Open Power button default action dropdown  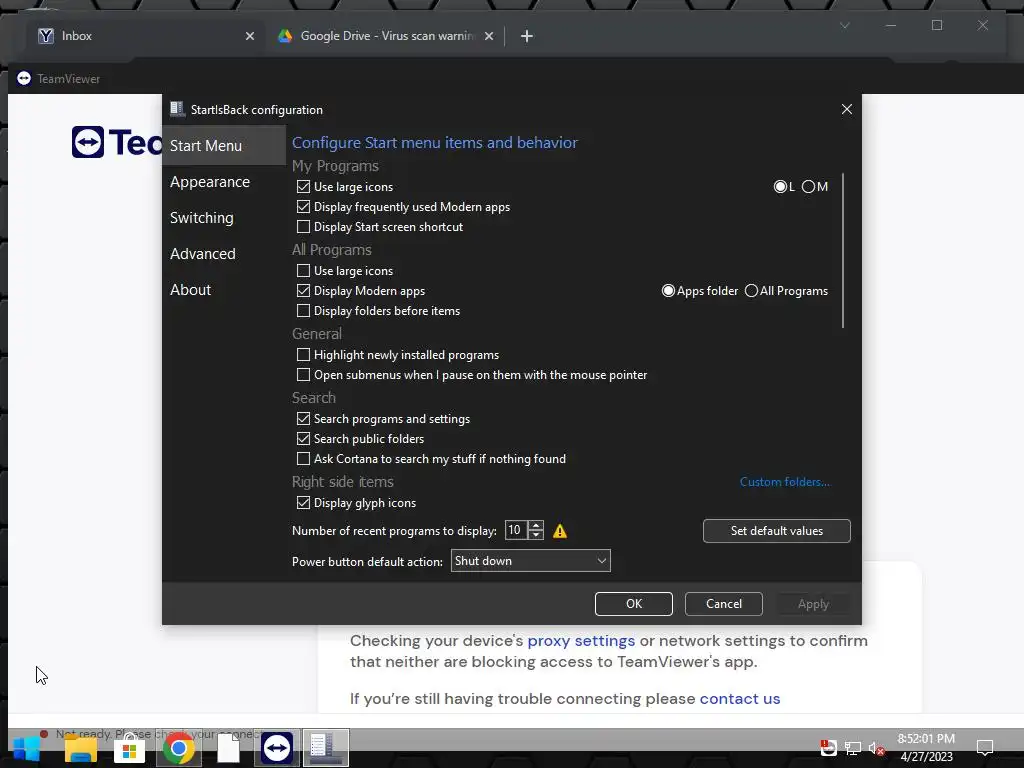pos(530,561)
